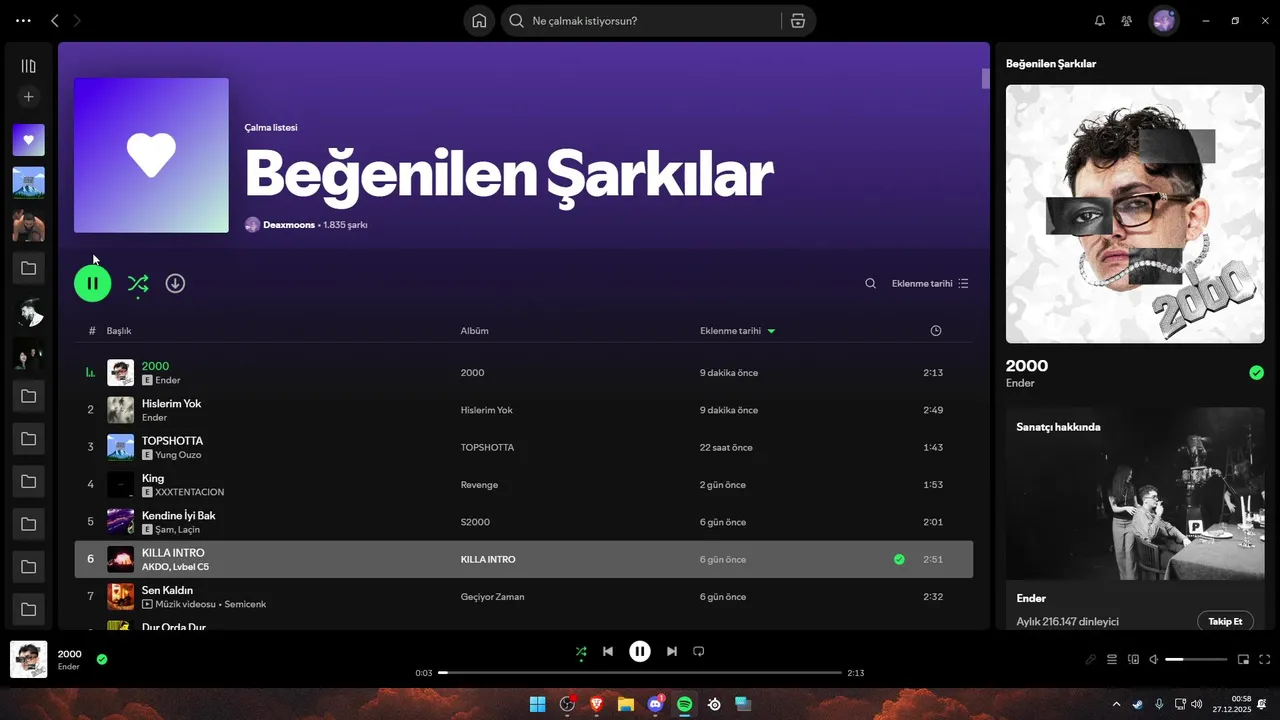Select the track 'Kendine İyi Bak'
Image resolution: width=1280 pixels, height=720 pixels.
coord(524,522)
